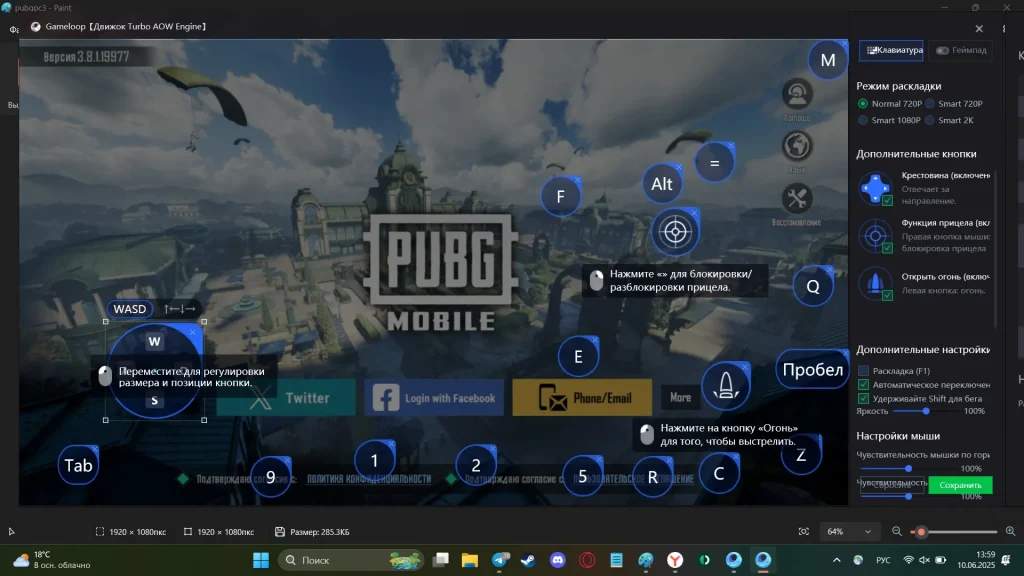Image resolution: width=1024 pixels, height=576 pixels.
Task: Click Login with Facebook button
Action: point(434,398)
